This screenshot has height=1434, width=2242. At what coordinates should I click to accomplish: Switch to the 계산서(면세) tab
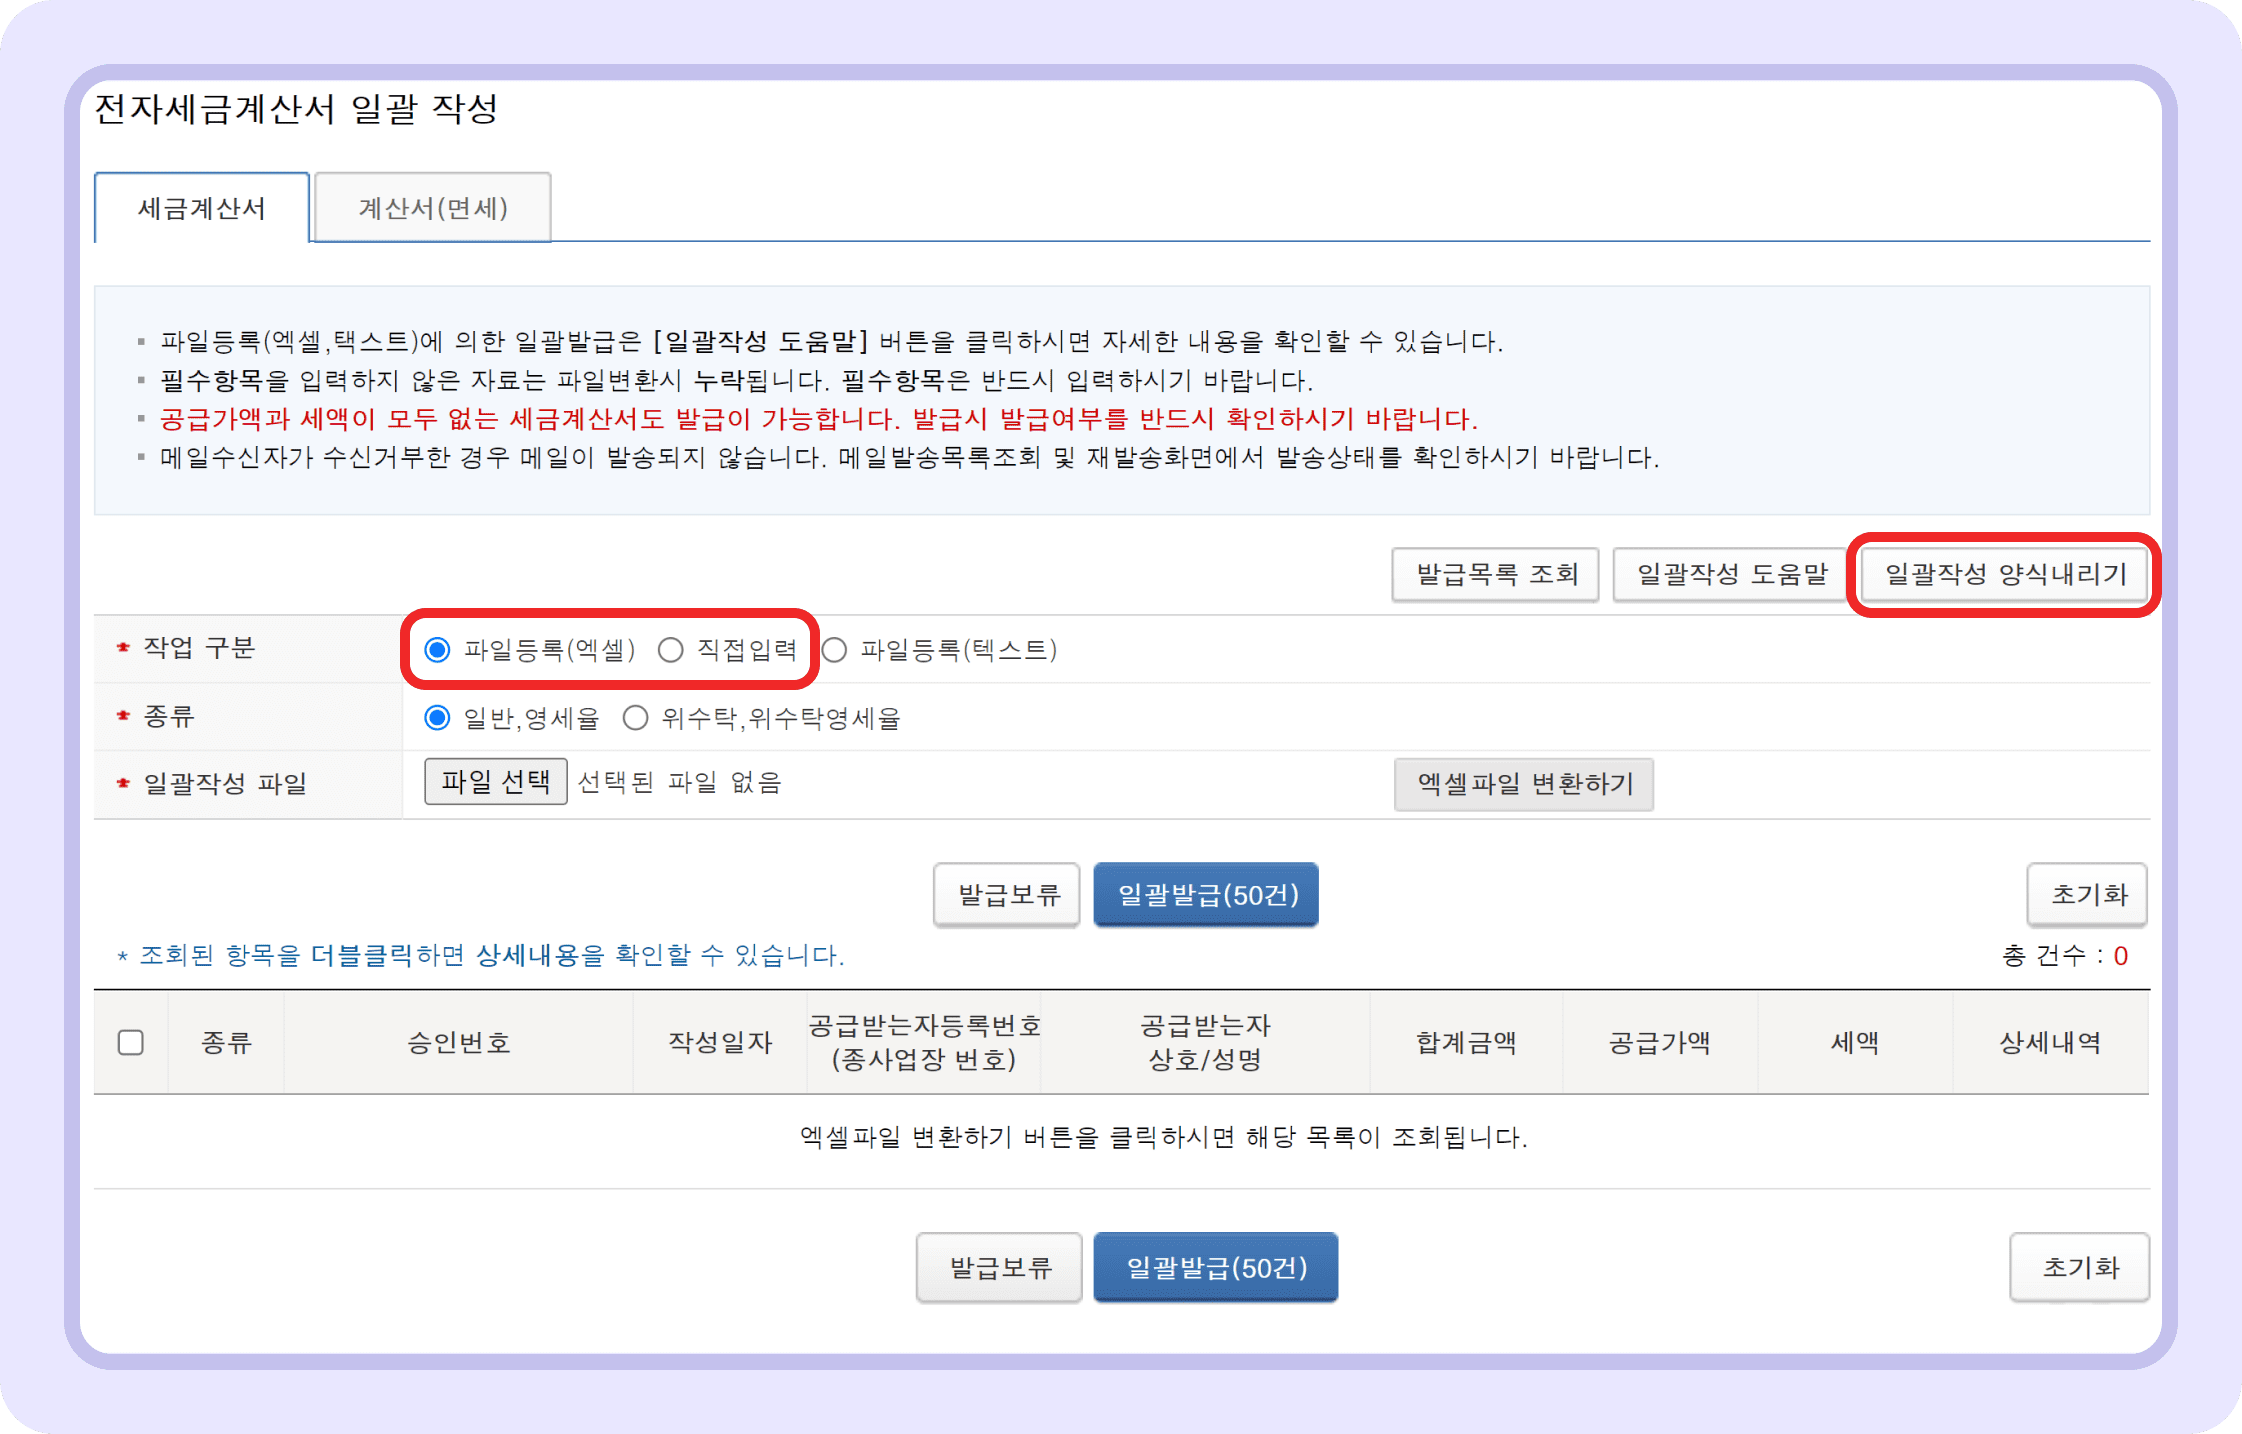(433, 207)
